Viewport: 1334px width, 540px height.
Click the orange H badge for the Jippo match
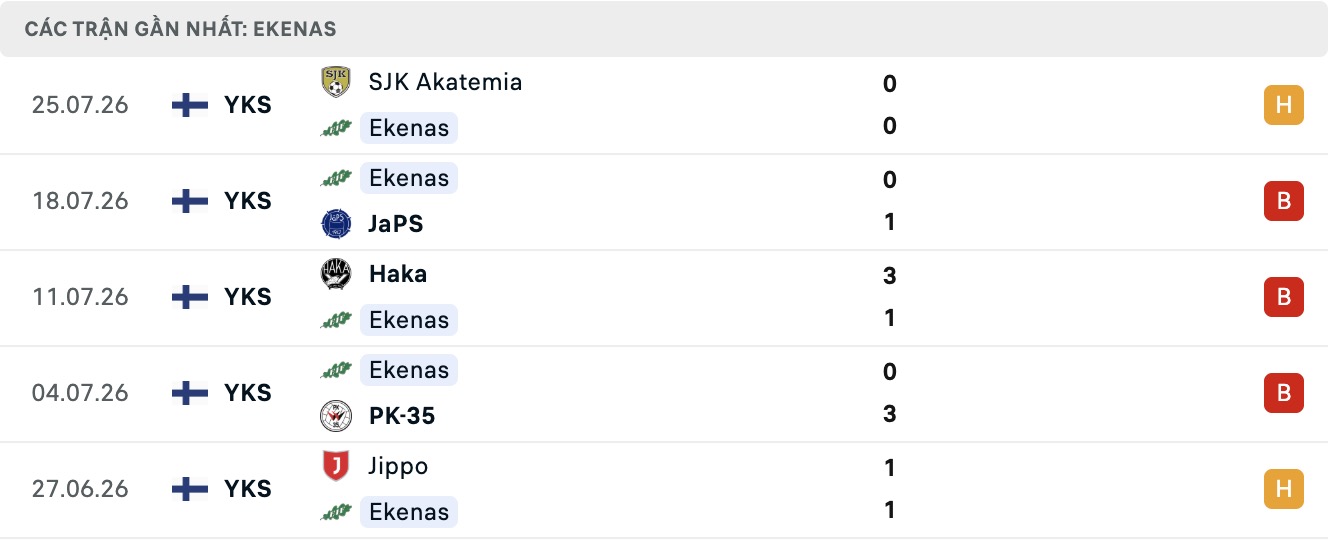pyautogui.click(x=1284, y=489)
